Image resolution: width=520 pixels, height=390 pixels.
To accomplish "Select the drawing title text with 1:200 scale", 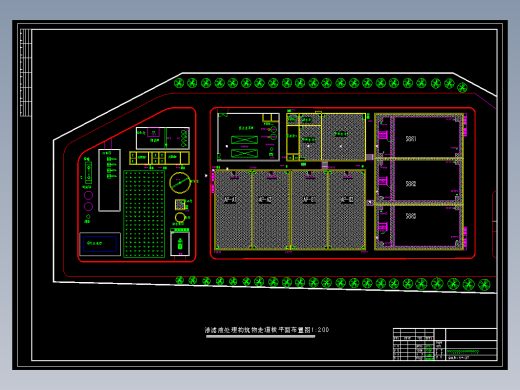I will click(x=267, y=330).
